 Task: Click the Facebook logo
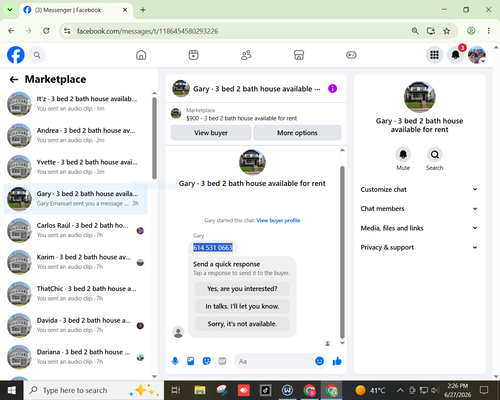coord(16,55)
